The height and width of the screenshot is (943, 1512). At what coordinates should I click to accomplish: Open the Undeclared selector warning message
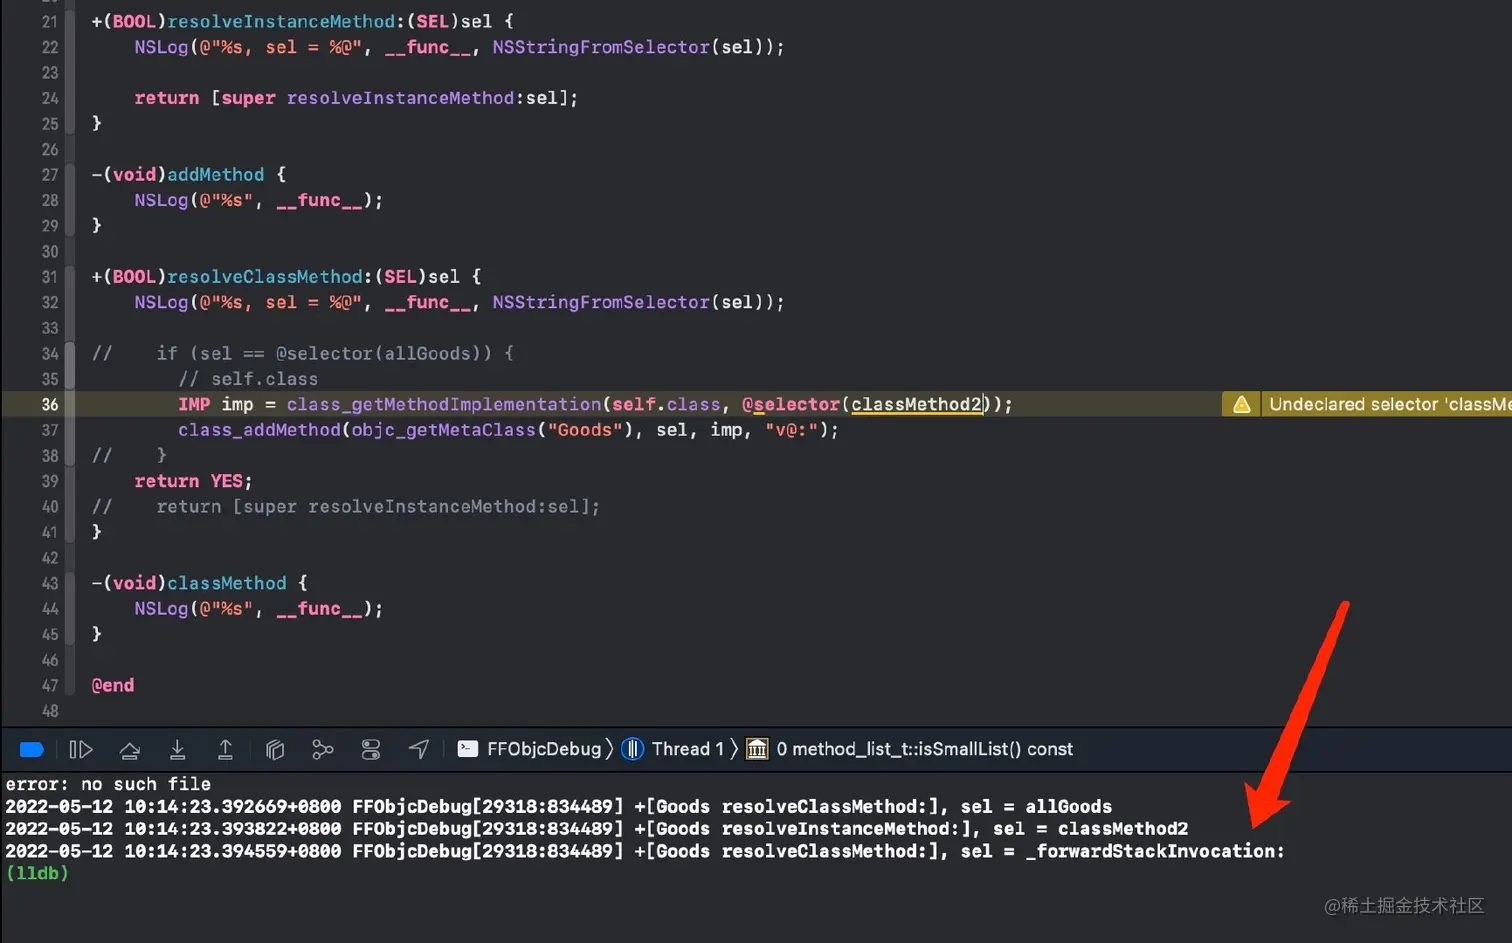pyautogui.click(x=1388, y=404)
